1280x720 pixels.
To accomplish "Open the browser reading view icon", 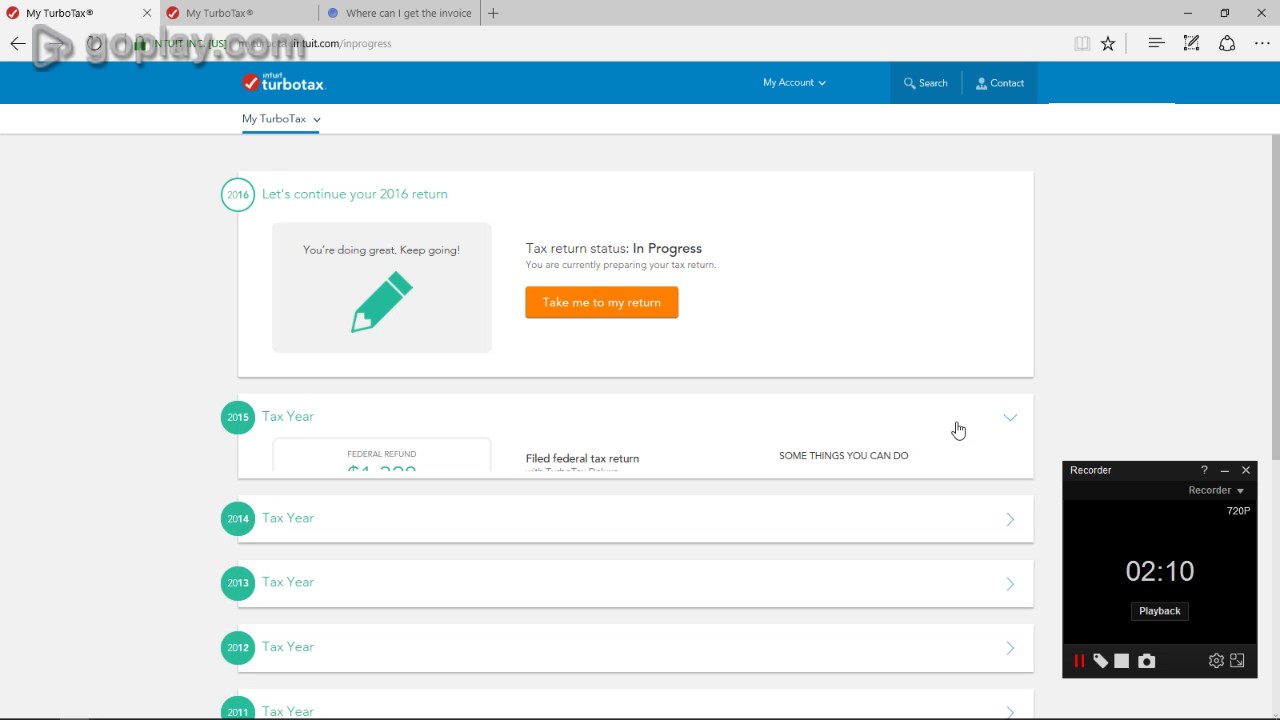I will pos(1082,43).
